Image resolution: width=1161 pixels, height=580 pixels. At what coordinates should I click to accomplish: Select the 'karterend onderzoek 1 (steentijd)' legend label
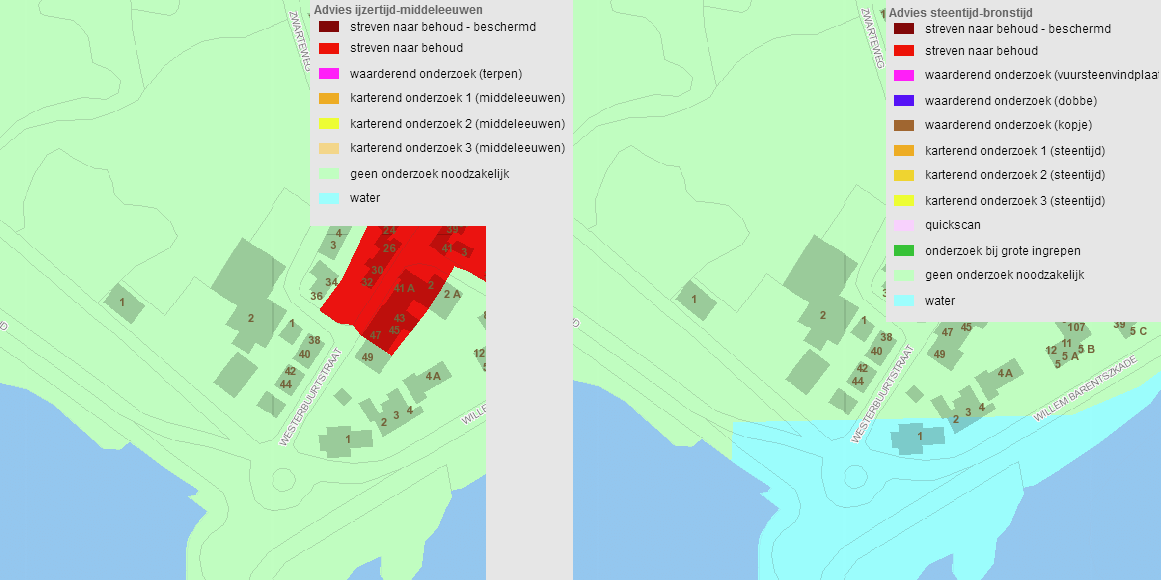pyautogui.click(x=1015, y=151)
